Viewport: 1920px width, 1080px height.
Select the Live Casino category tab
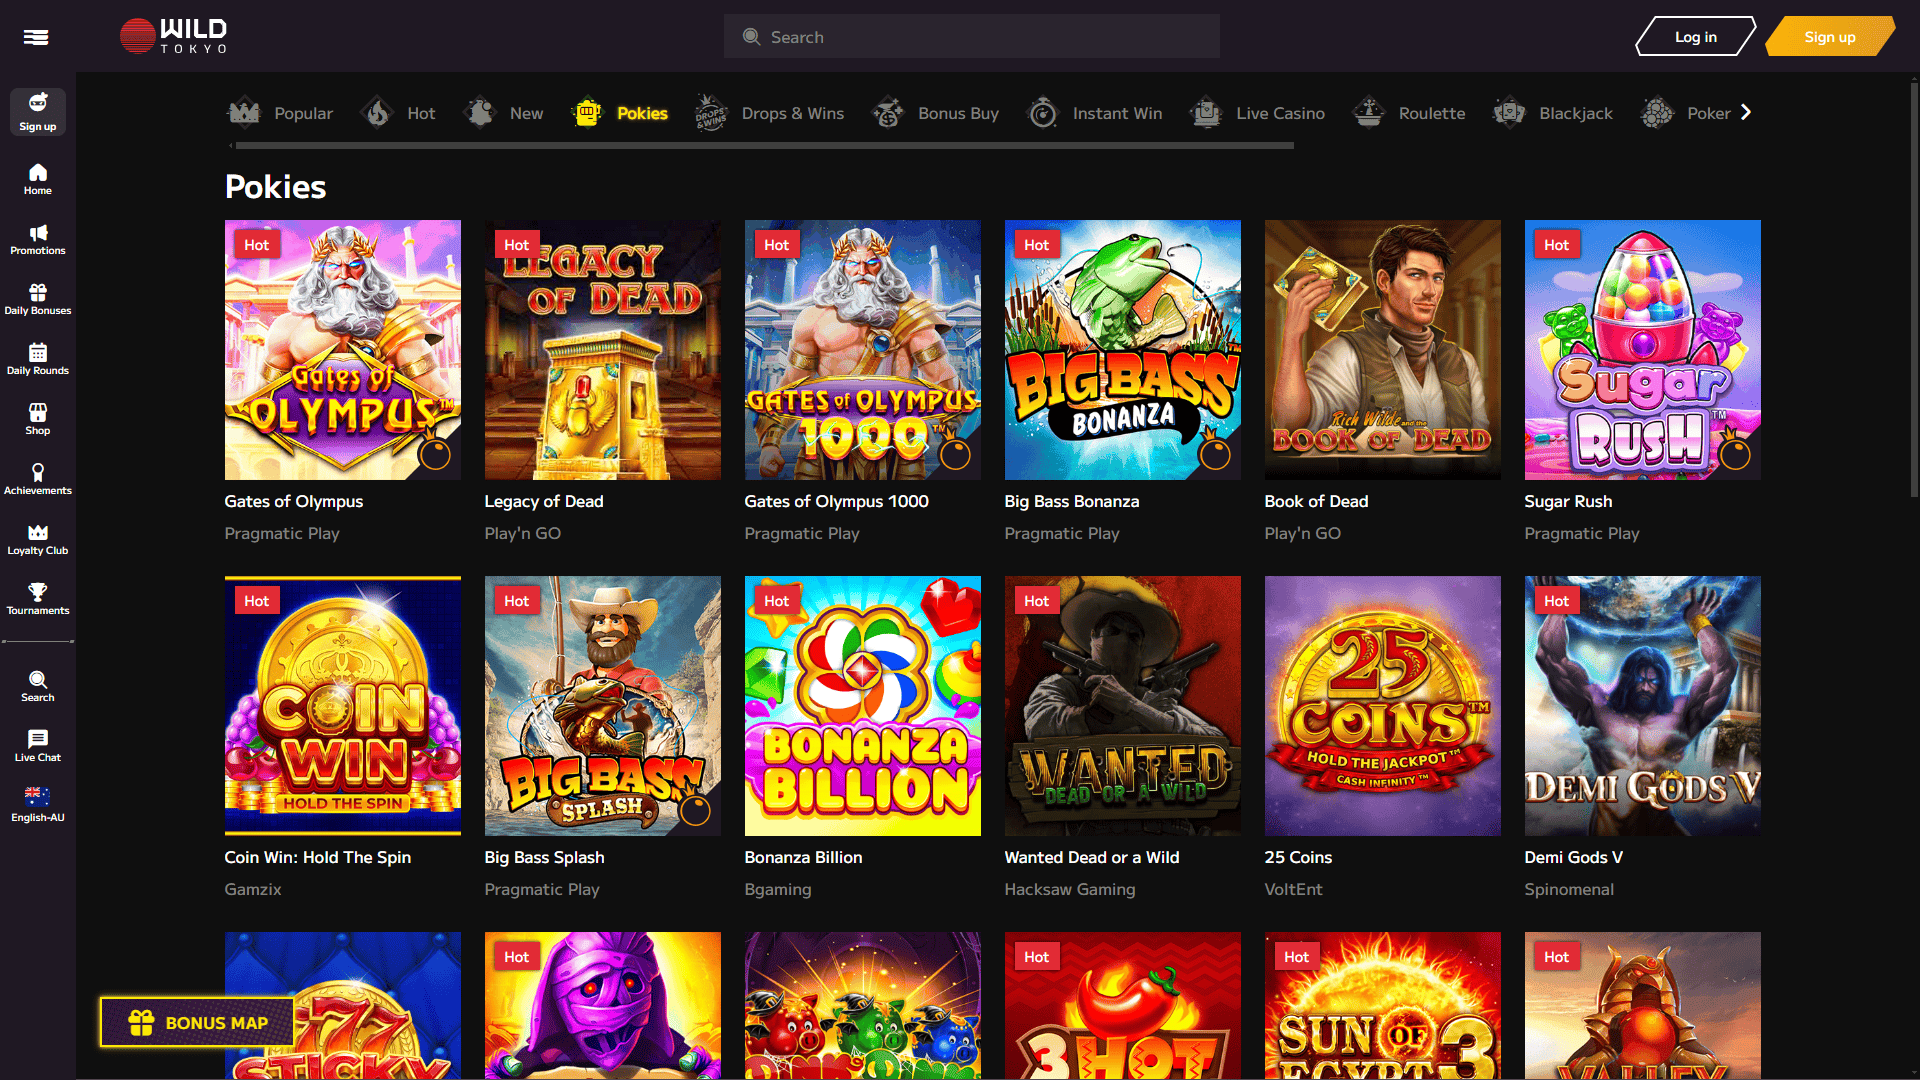click(x=1257, y=113)
